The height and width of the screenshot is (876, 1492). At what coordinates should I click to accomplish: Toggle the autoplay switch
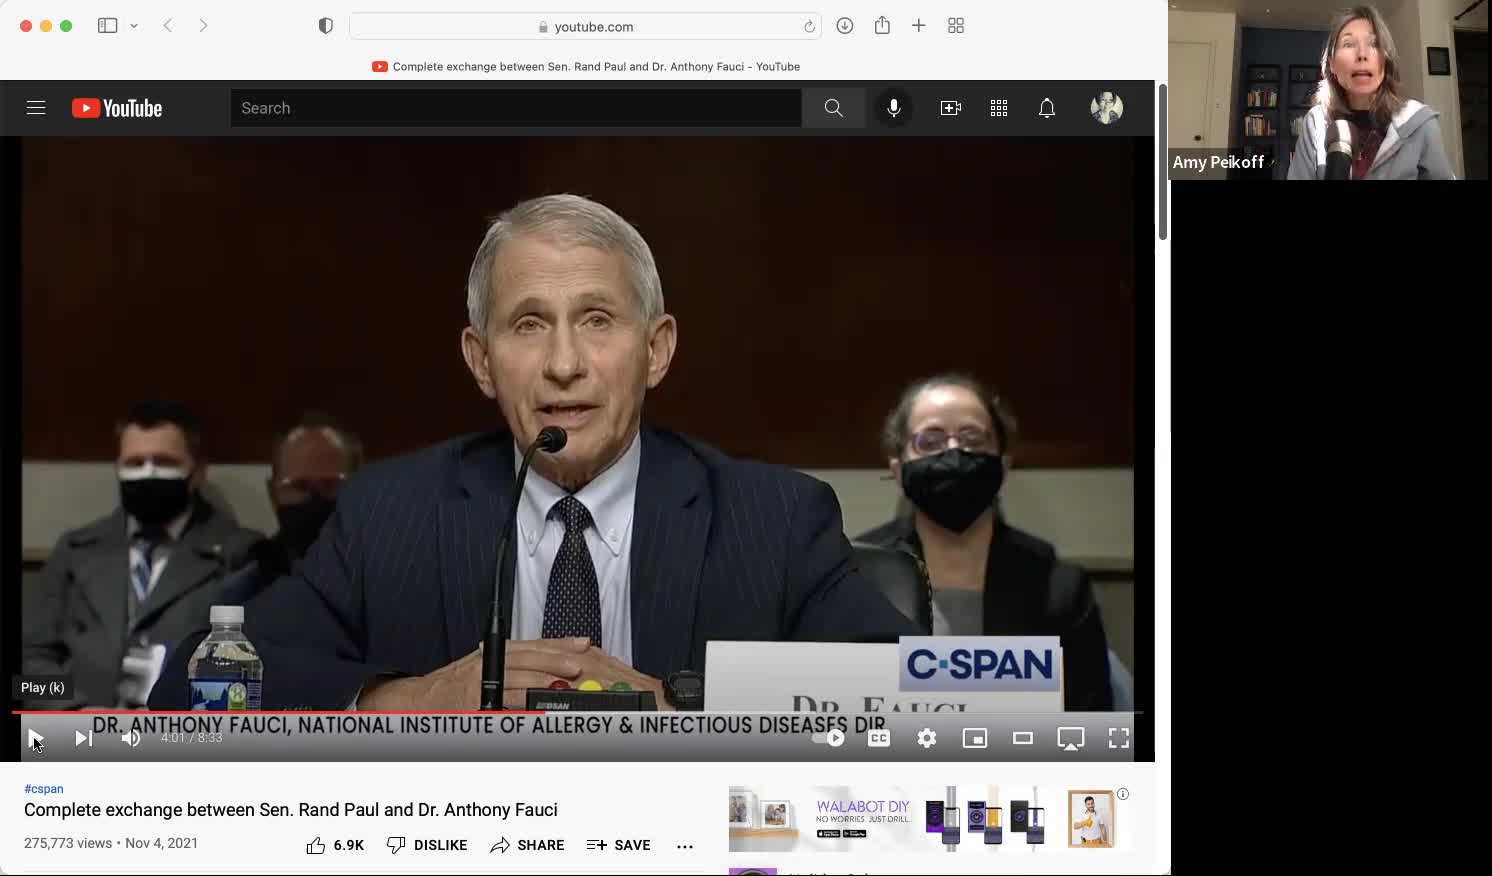pyautogui.click(x=829, y=738)
